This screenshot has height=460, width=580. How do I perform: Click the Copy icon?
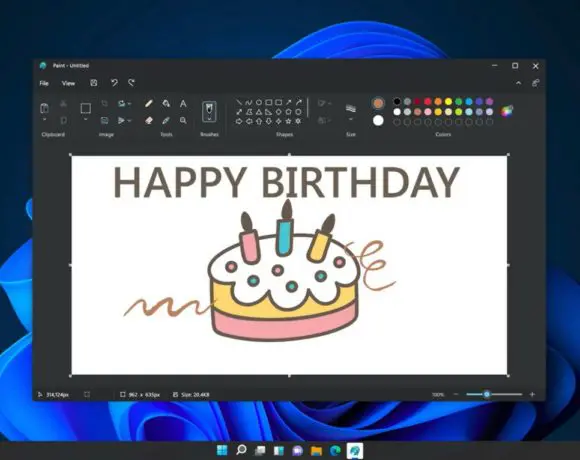click(64, 121)
